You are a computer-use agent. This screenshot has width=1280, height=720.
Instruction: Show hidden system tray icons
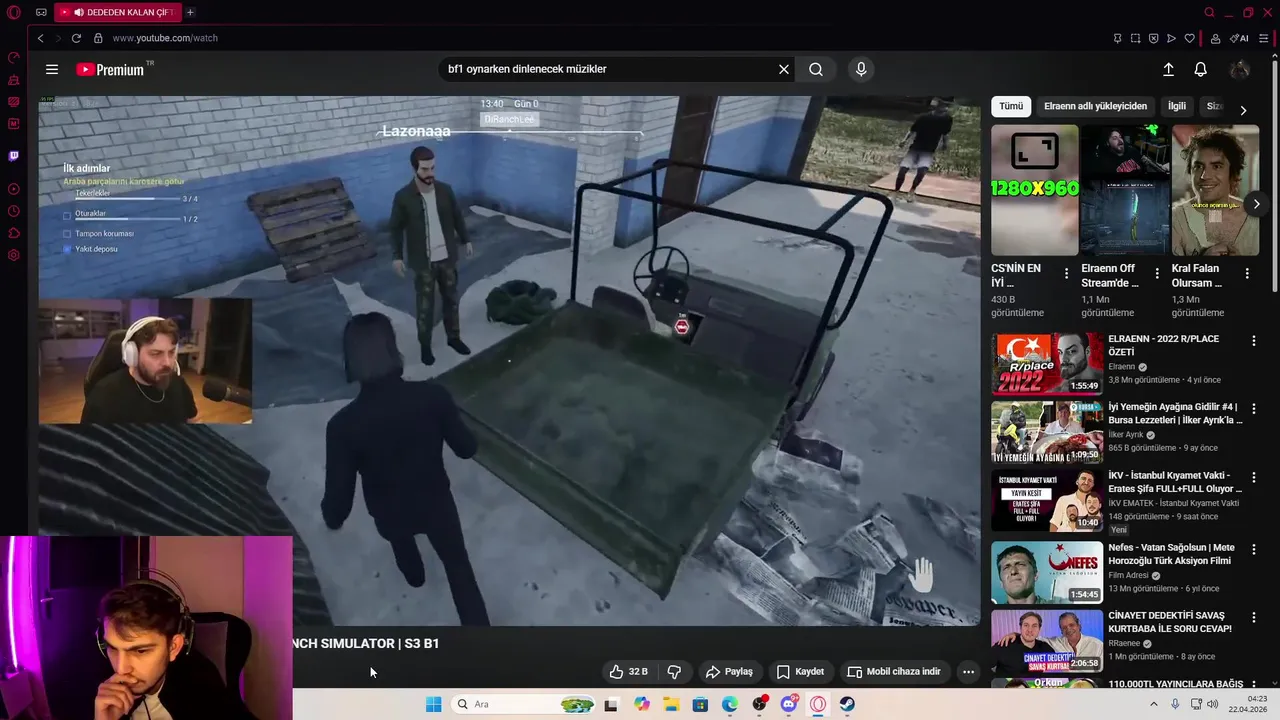point(1153,704)
